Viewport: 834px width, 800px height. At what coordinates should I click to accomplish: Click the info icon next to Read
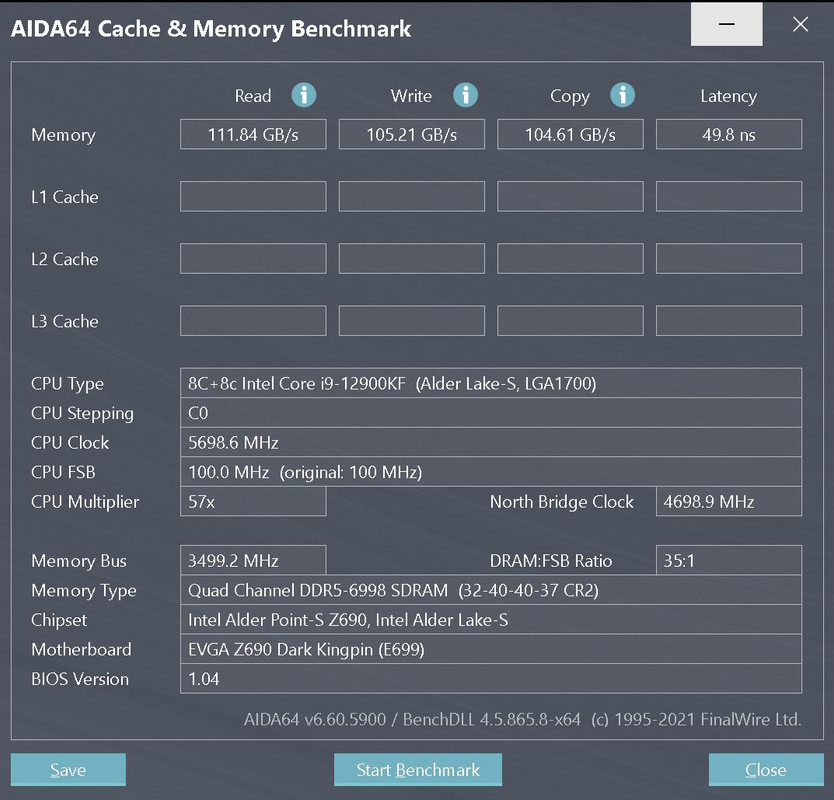coord(304,95)
